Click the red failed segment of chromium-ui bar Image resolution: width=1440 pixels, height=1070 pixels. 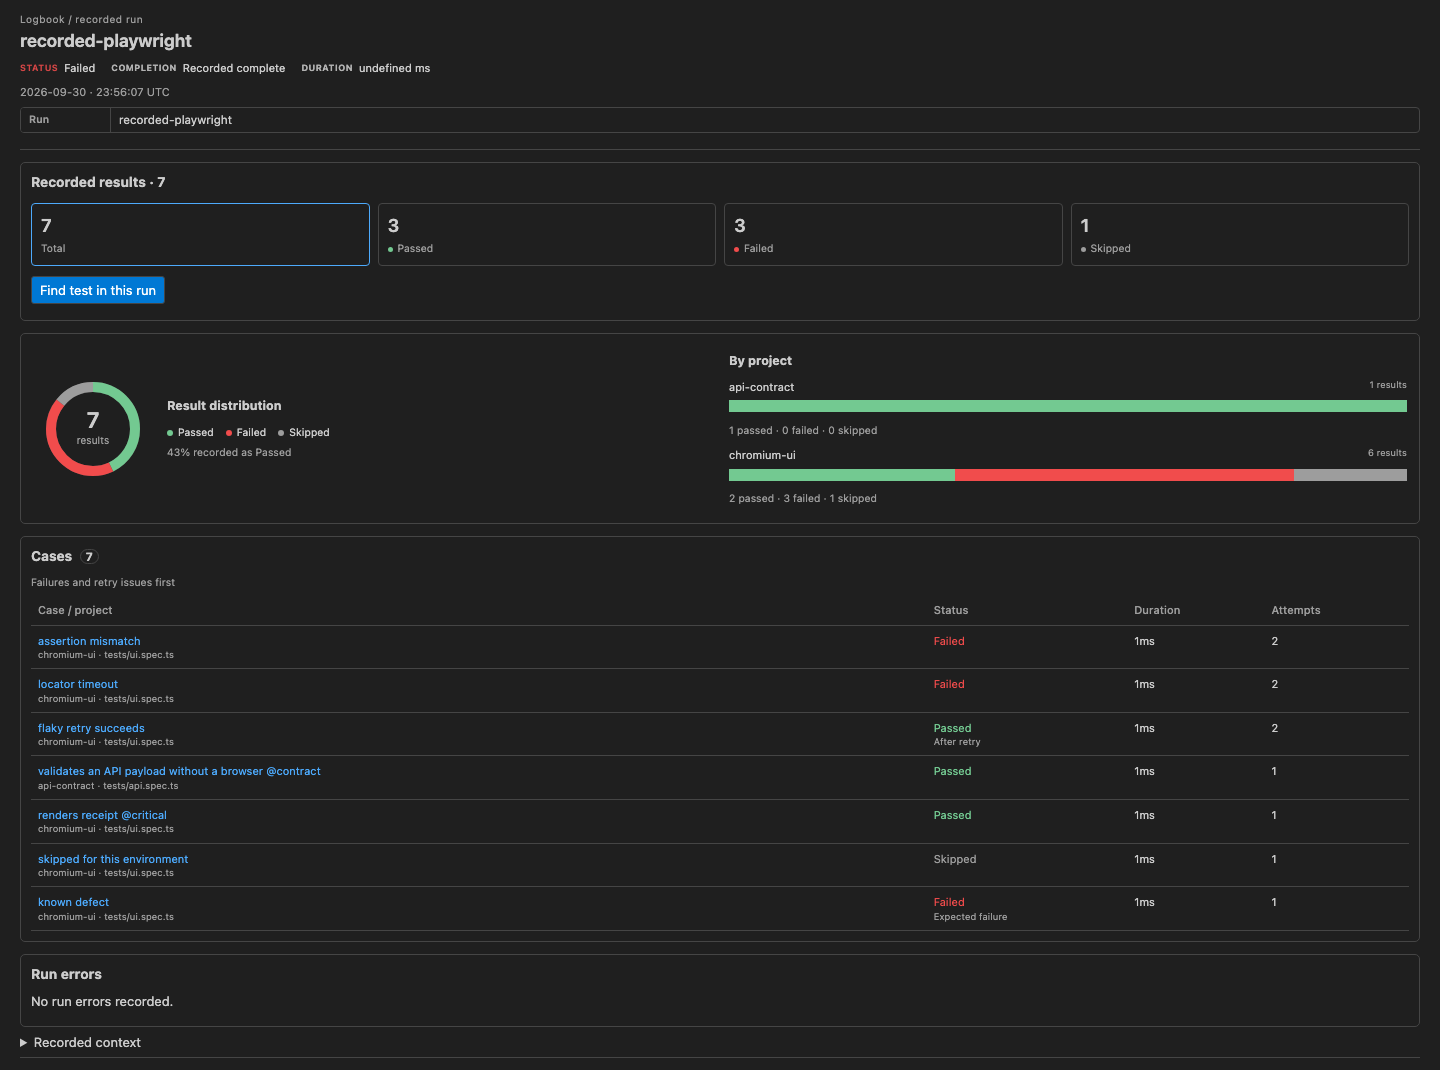pos(1124,475)
